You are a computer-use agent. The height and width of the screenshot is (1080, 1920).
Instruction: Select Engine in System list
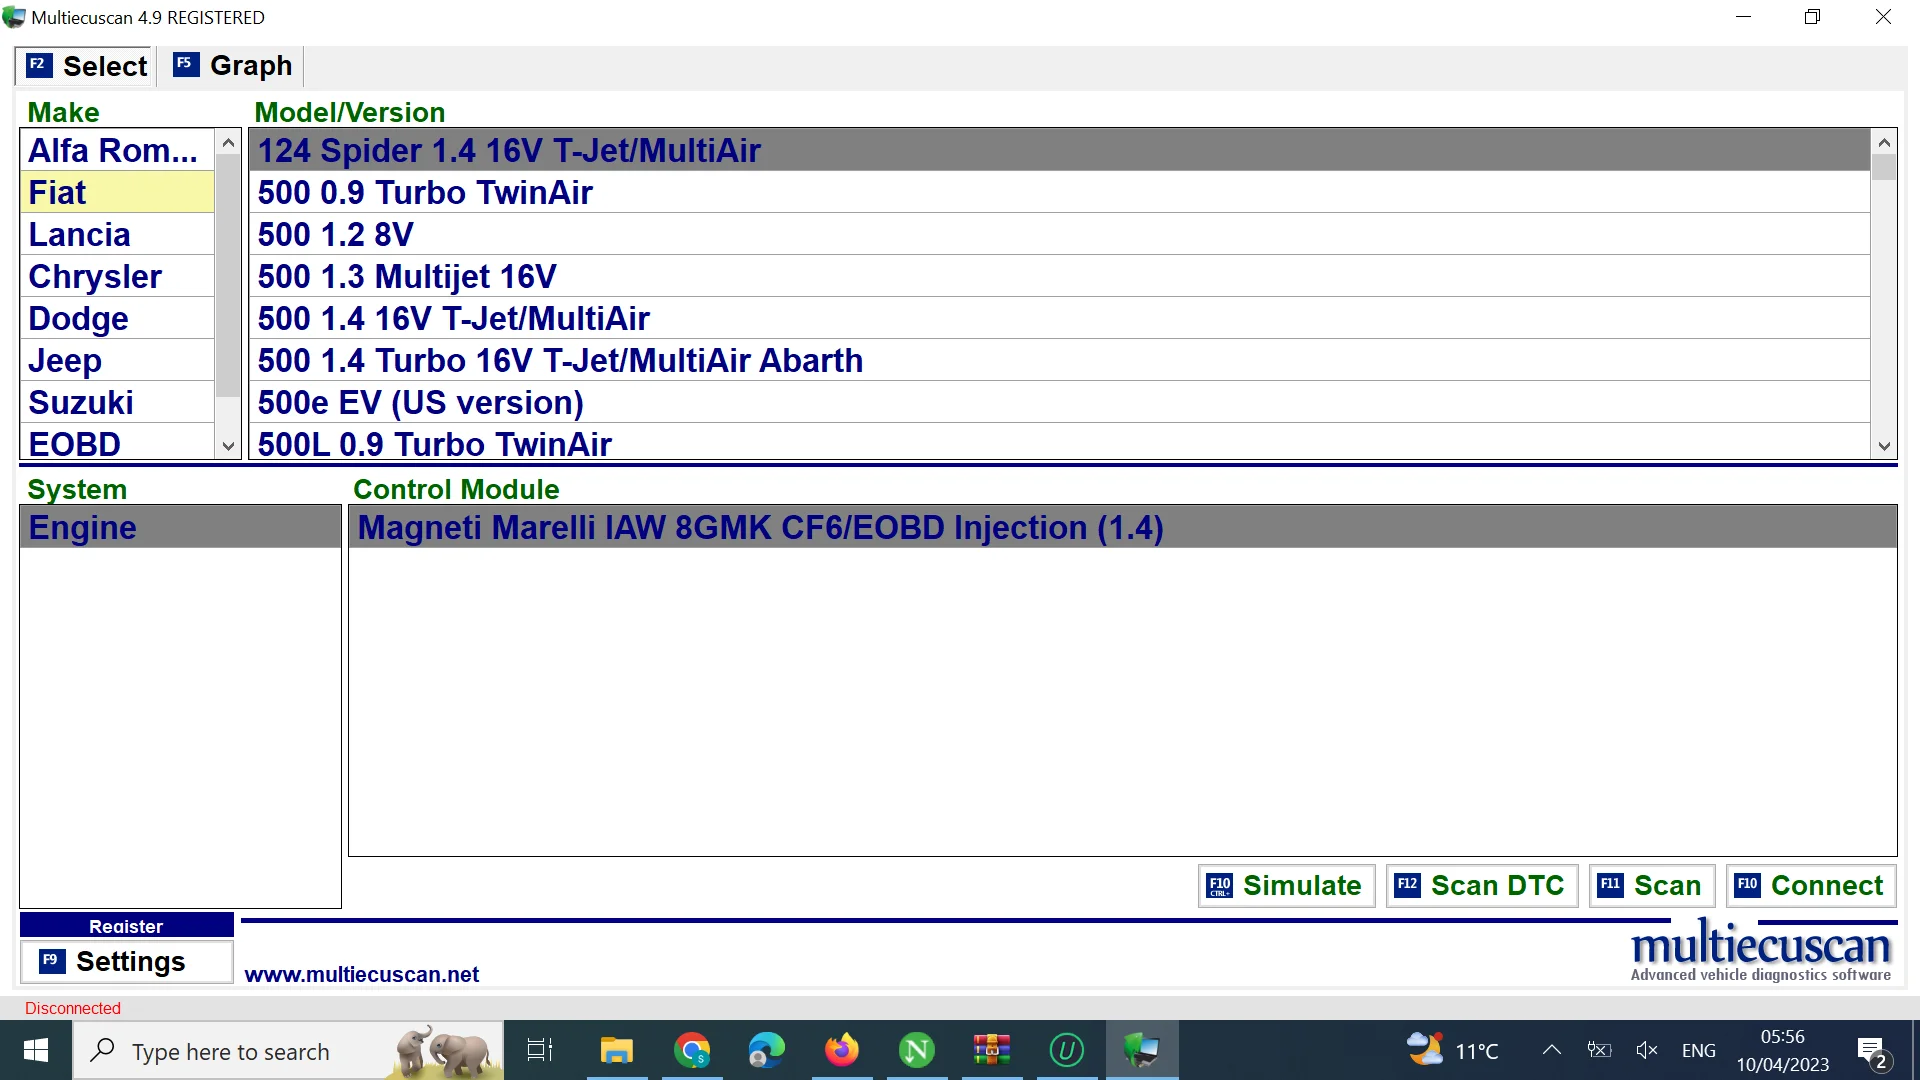180,527
